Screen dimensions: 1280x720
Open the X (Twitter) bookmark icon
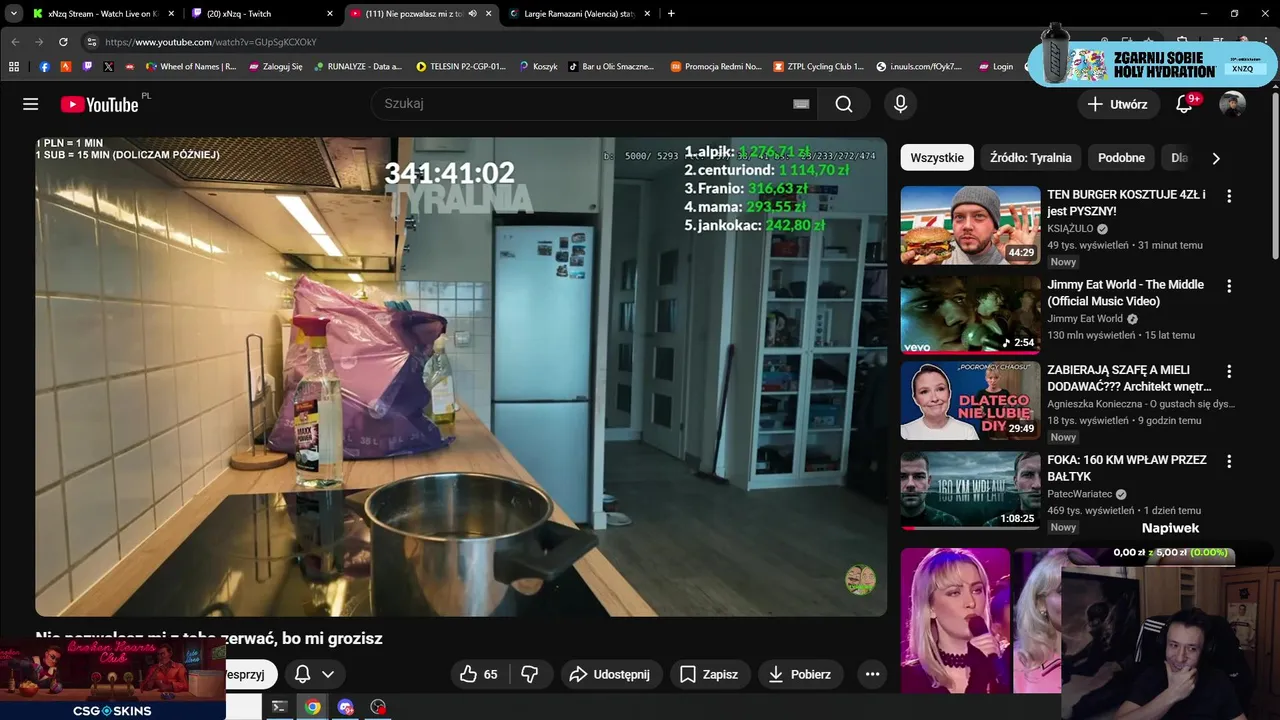coord(108,67)
